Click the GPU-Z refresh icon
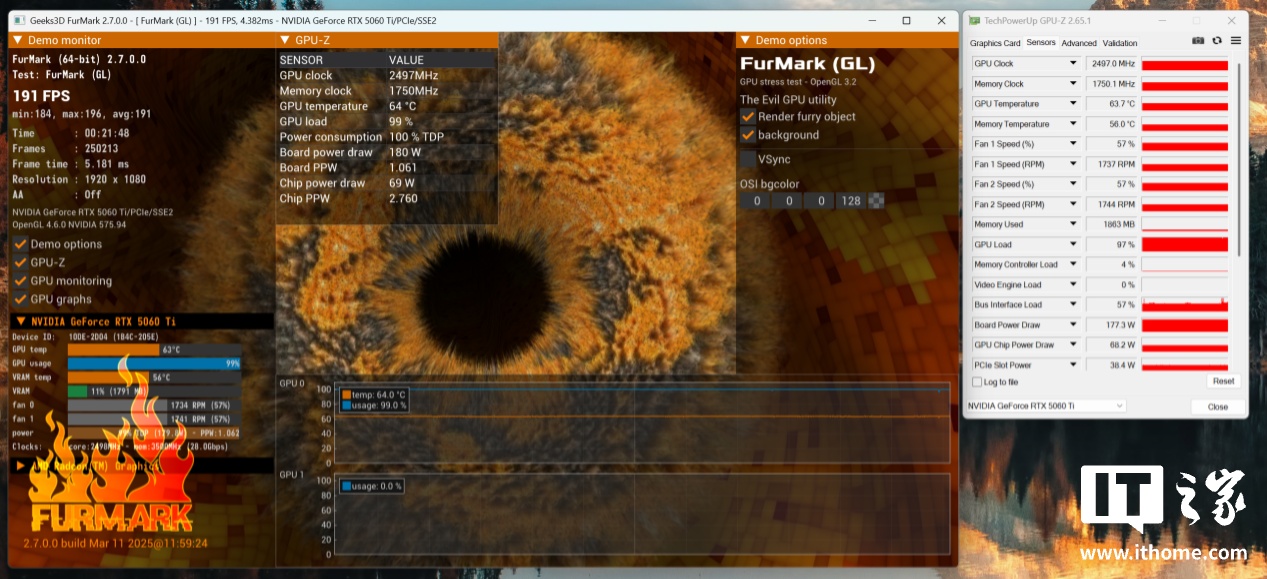 tap(1217, 41)
